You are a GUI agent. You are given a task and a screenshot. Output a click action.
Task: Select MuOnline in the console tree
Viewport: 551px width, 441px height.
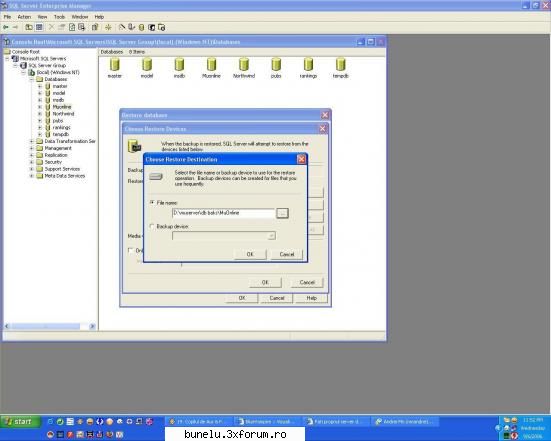point(62,107)
